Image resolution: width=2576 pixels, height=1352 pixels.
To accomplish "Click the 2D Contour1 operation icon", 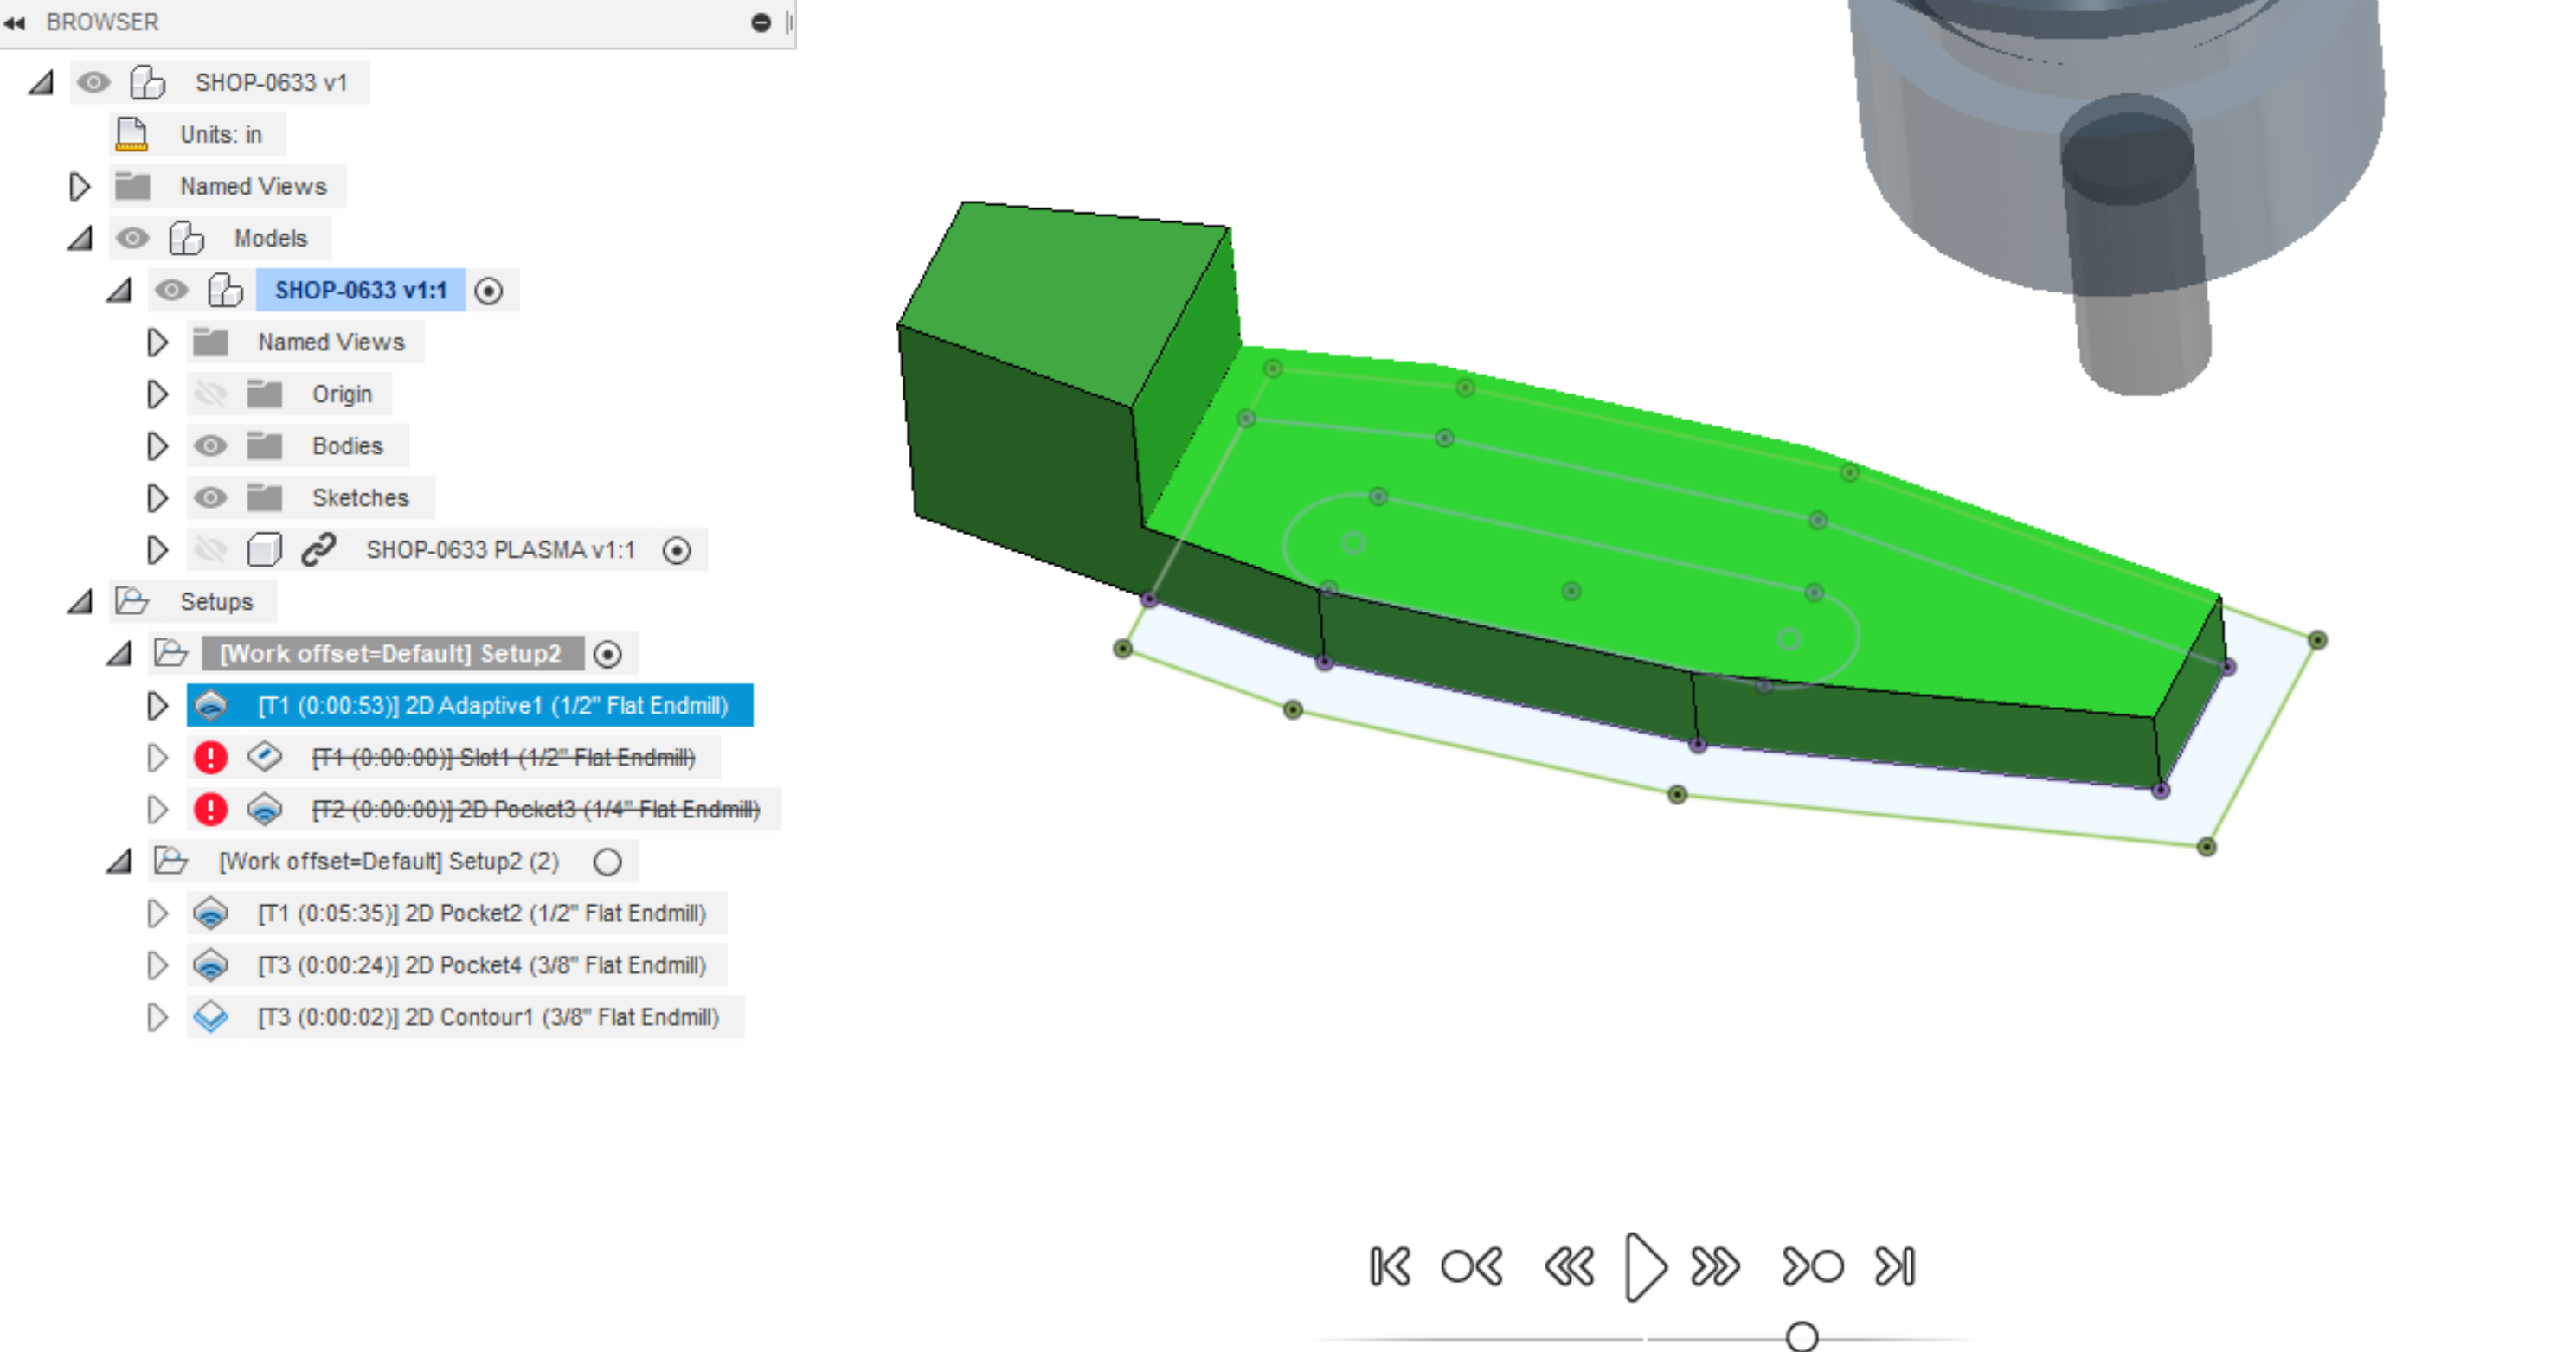I will 211,1018.
